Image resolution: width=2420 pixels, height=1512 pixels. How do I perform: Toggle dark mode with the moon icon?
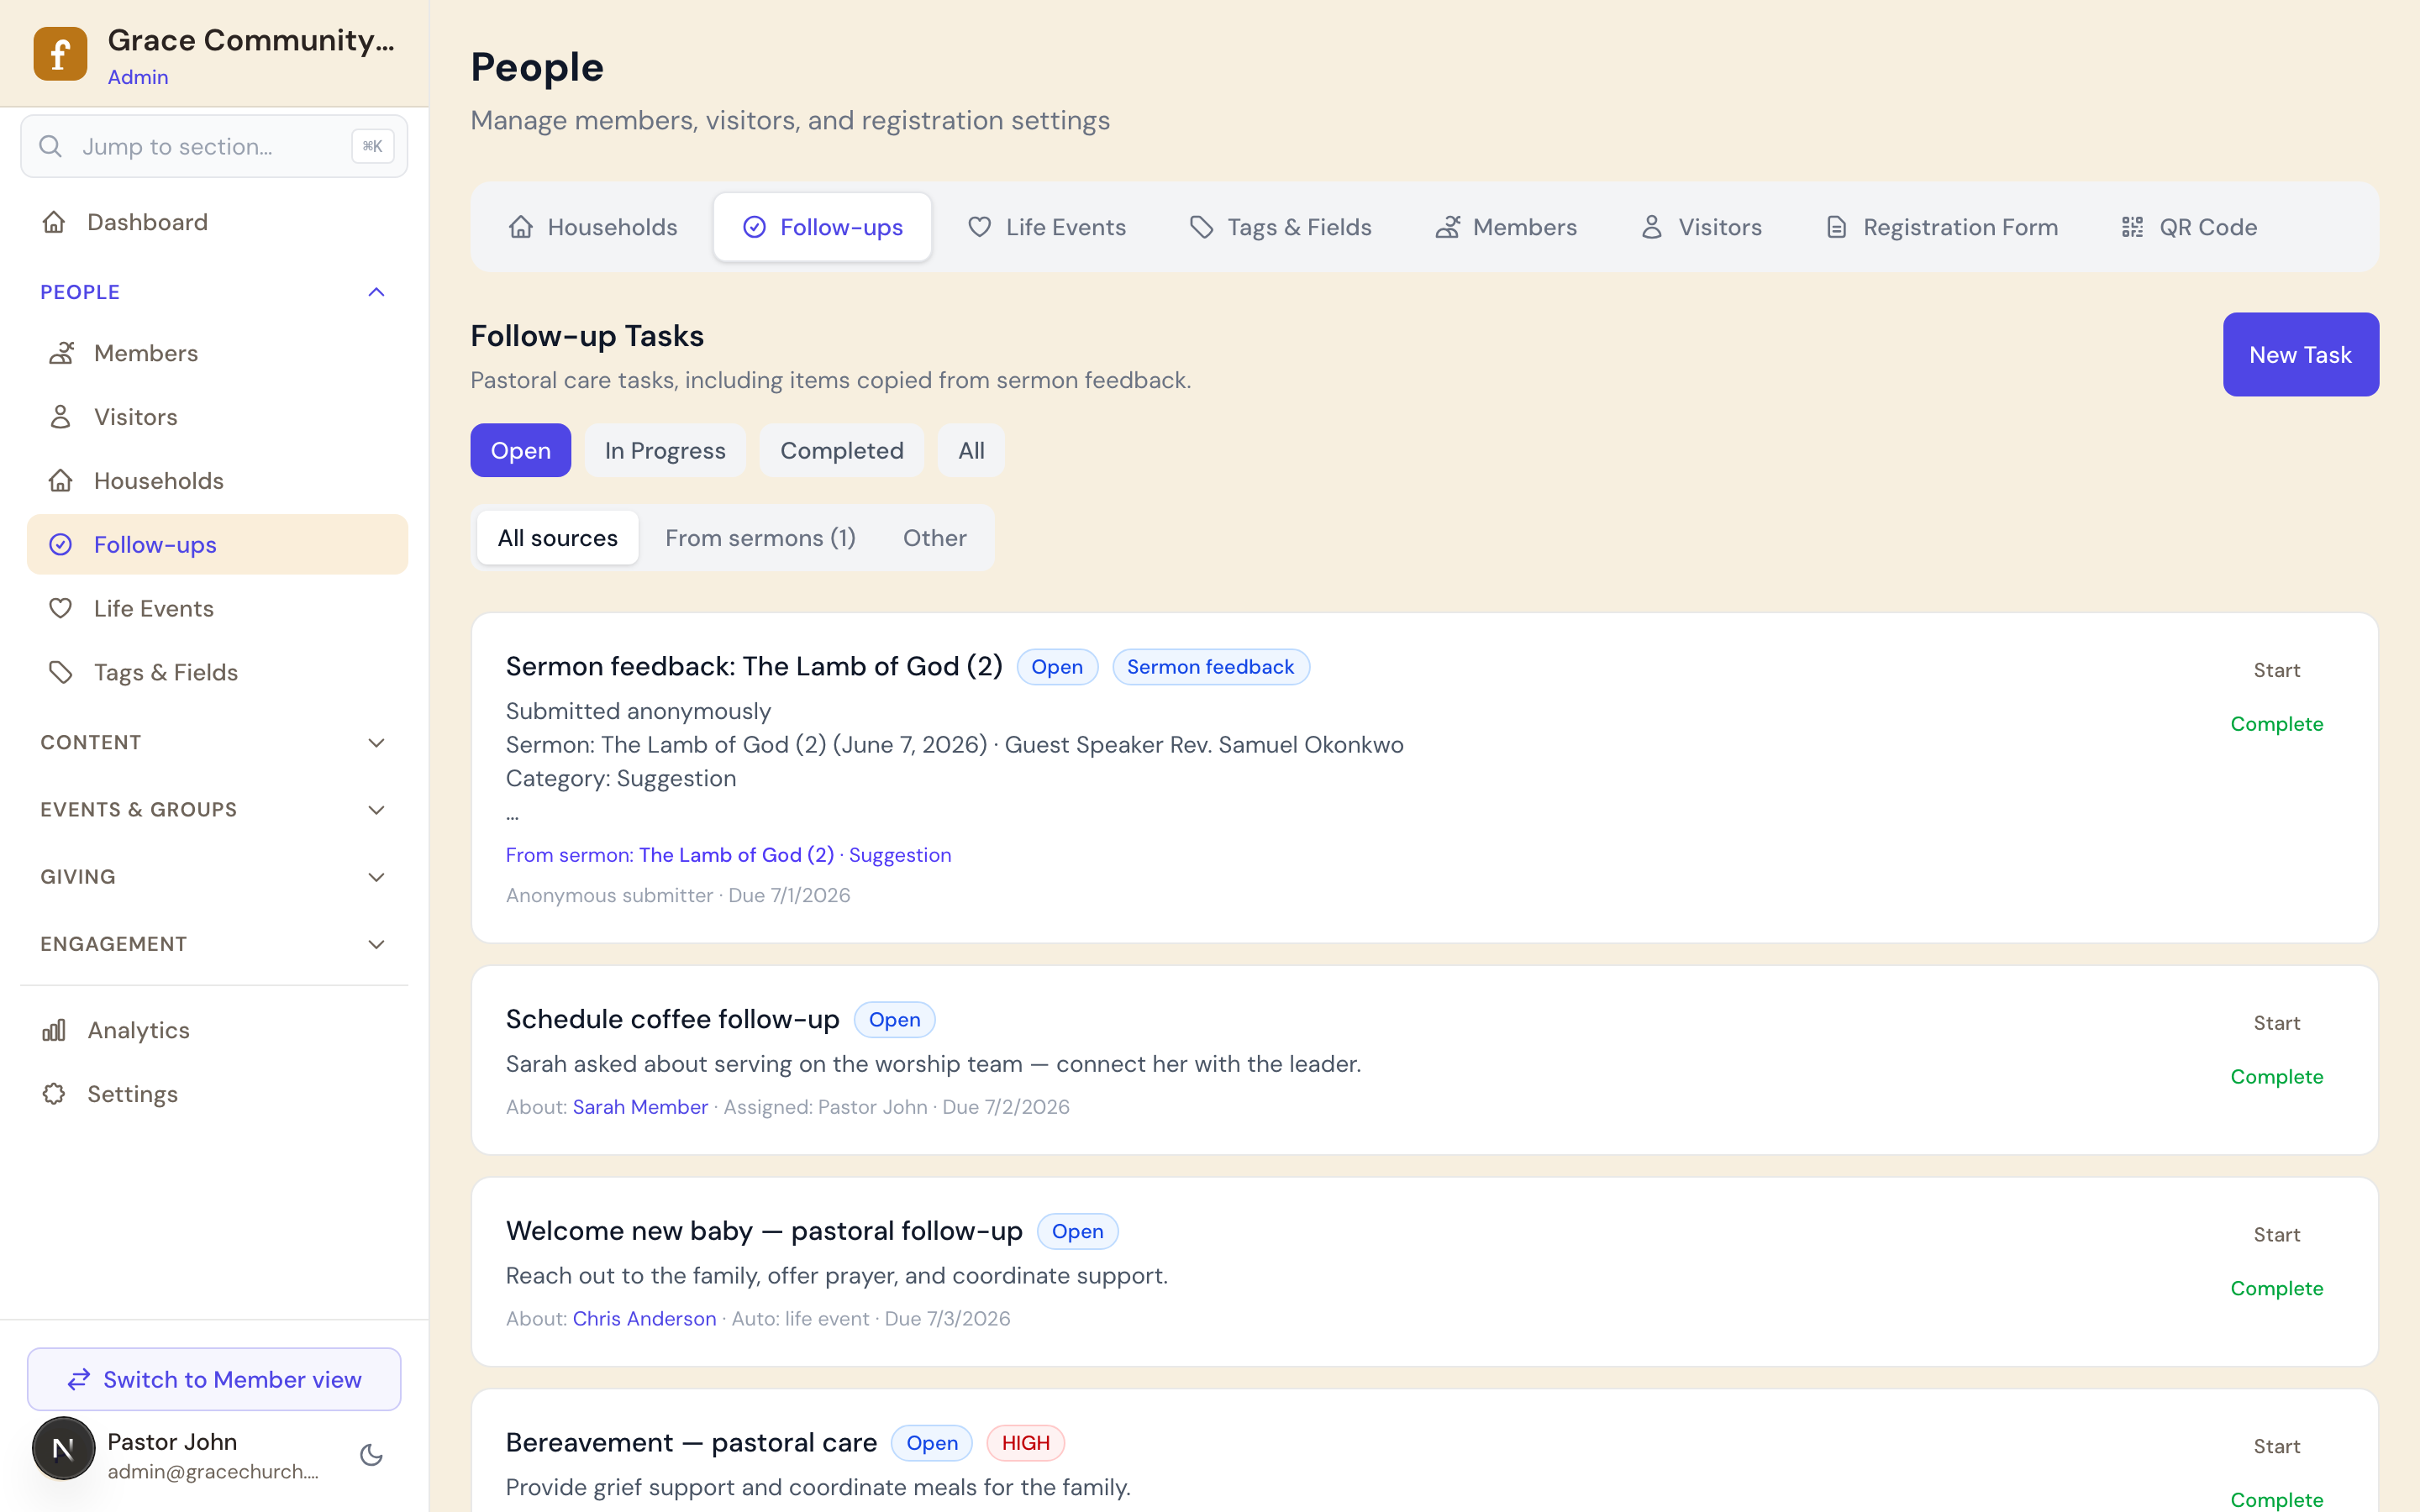pyautogui.click(x=372, y=1455)
